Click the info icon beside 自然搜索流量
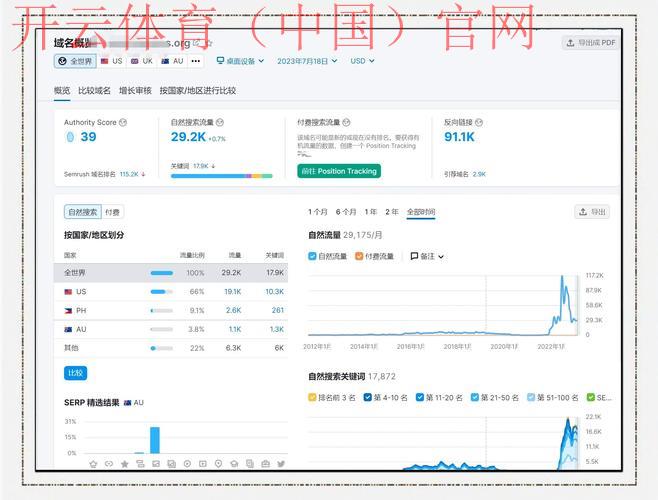Screen dimensions: 658x500 click(x=220, y=122)
